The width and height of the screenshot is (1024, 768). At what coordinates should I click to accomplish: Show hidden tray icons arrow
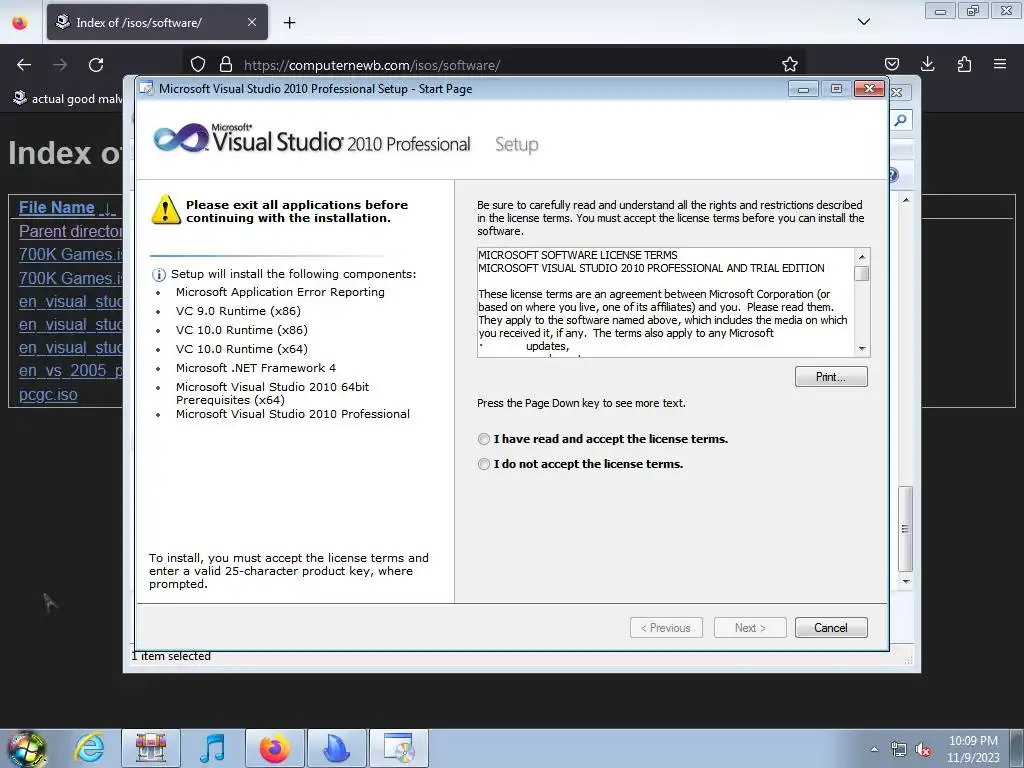874,749
